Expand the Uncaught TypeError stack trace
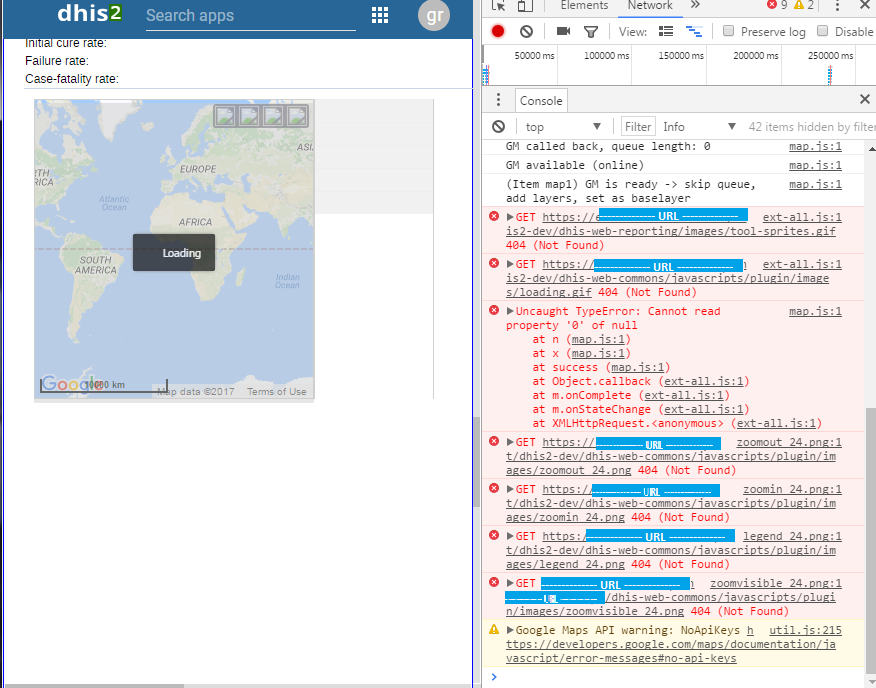The image size is (876, 688). pos(510,312)
